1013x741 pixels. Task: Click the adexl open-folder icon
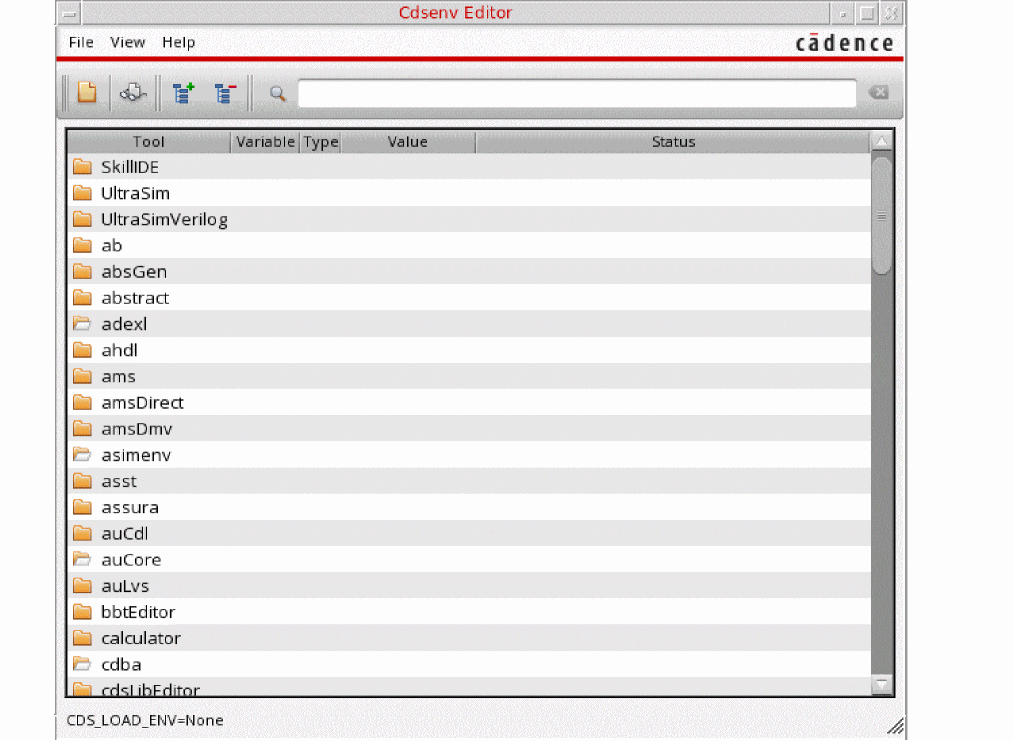tap(82, 324)
